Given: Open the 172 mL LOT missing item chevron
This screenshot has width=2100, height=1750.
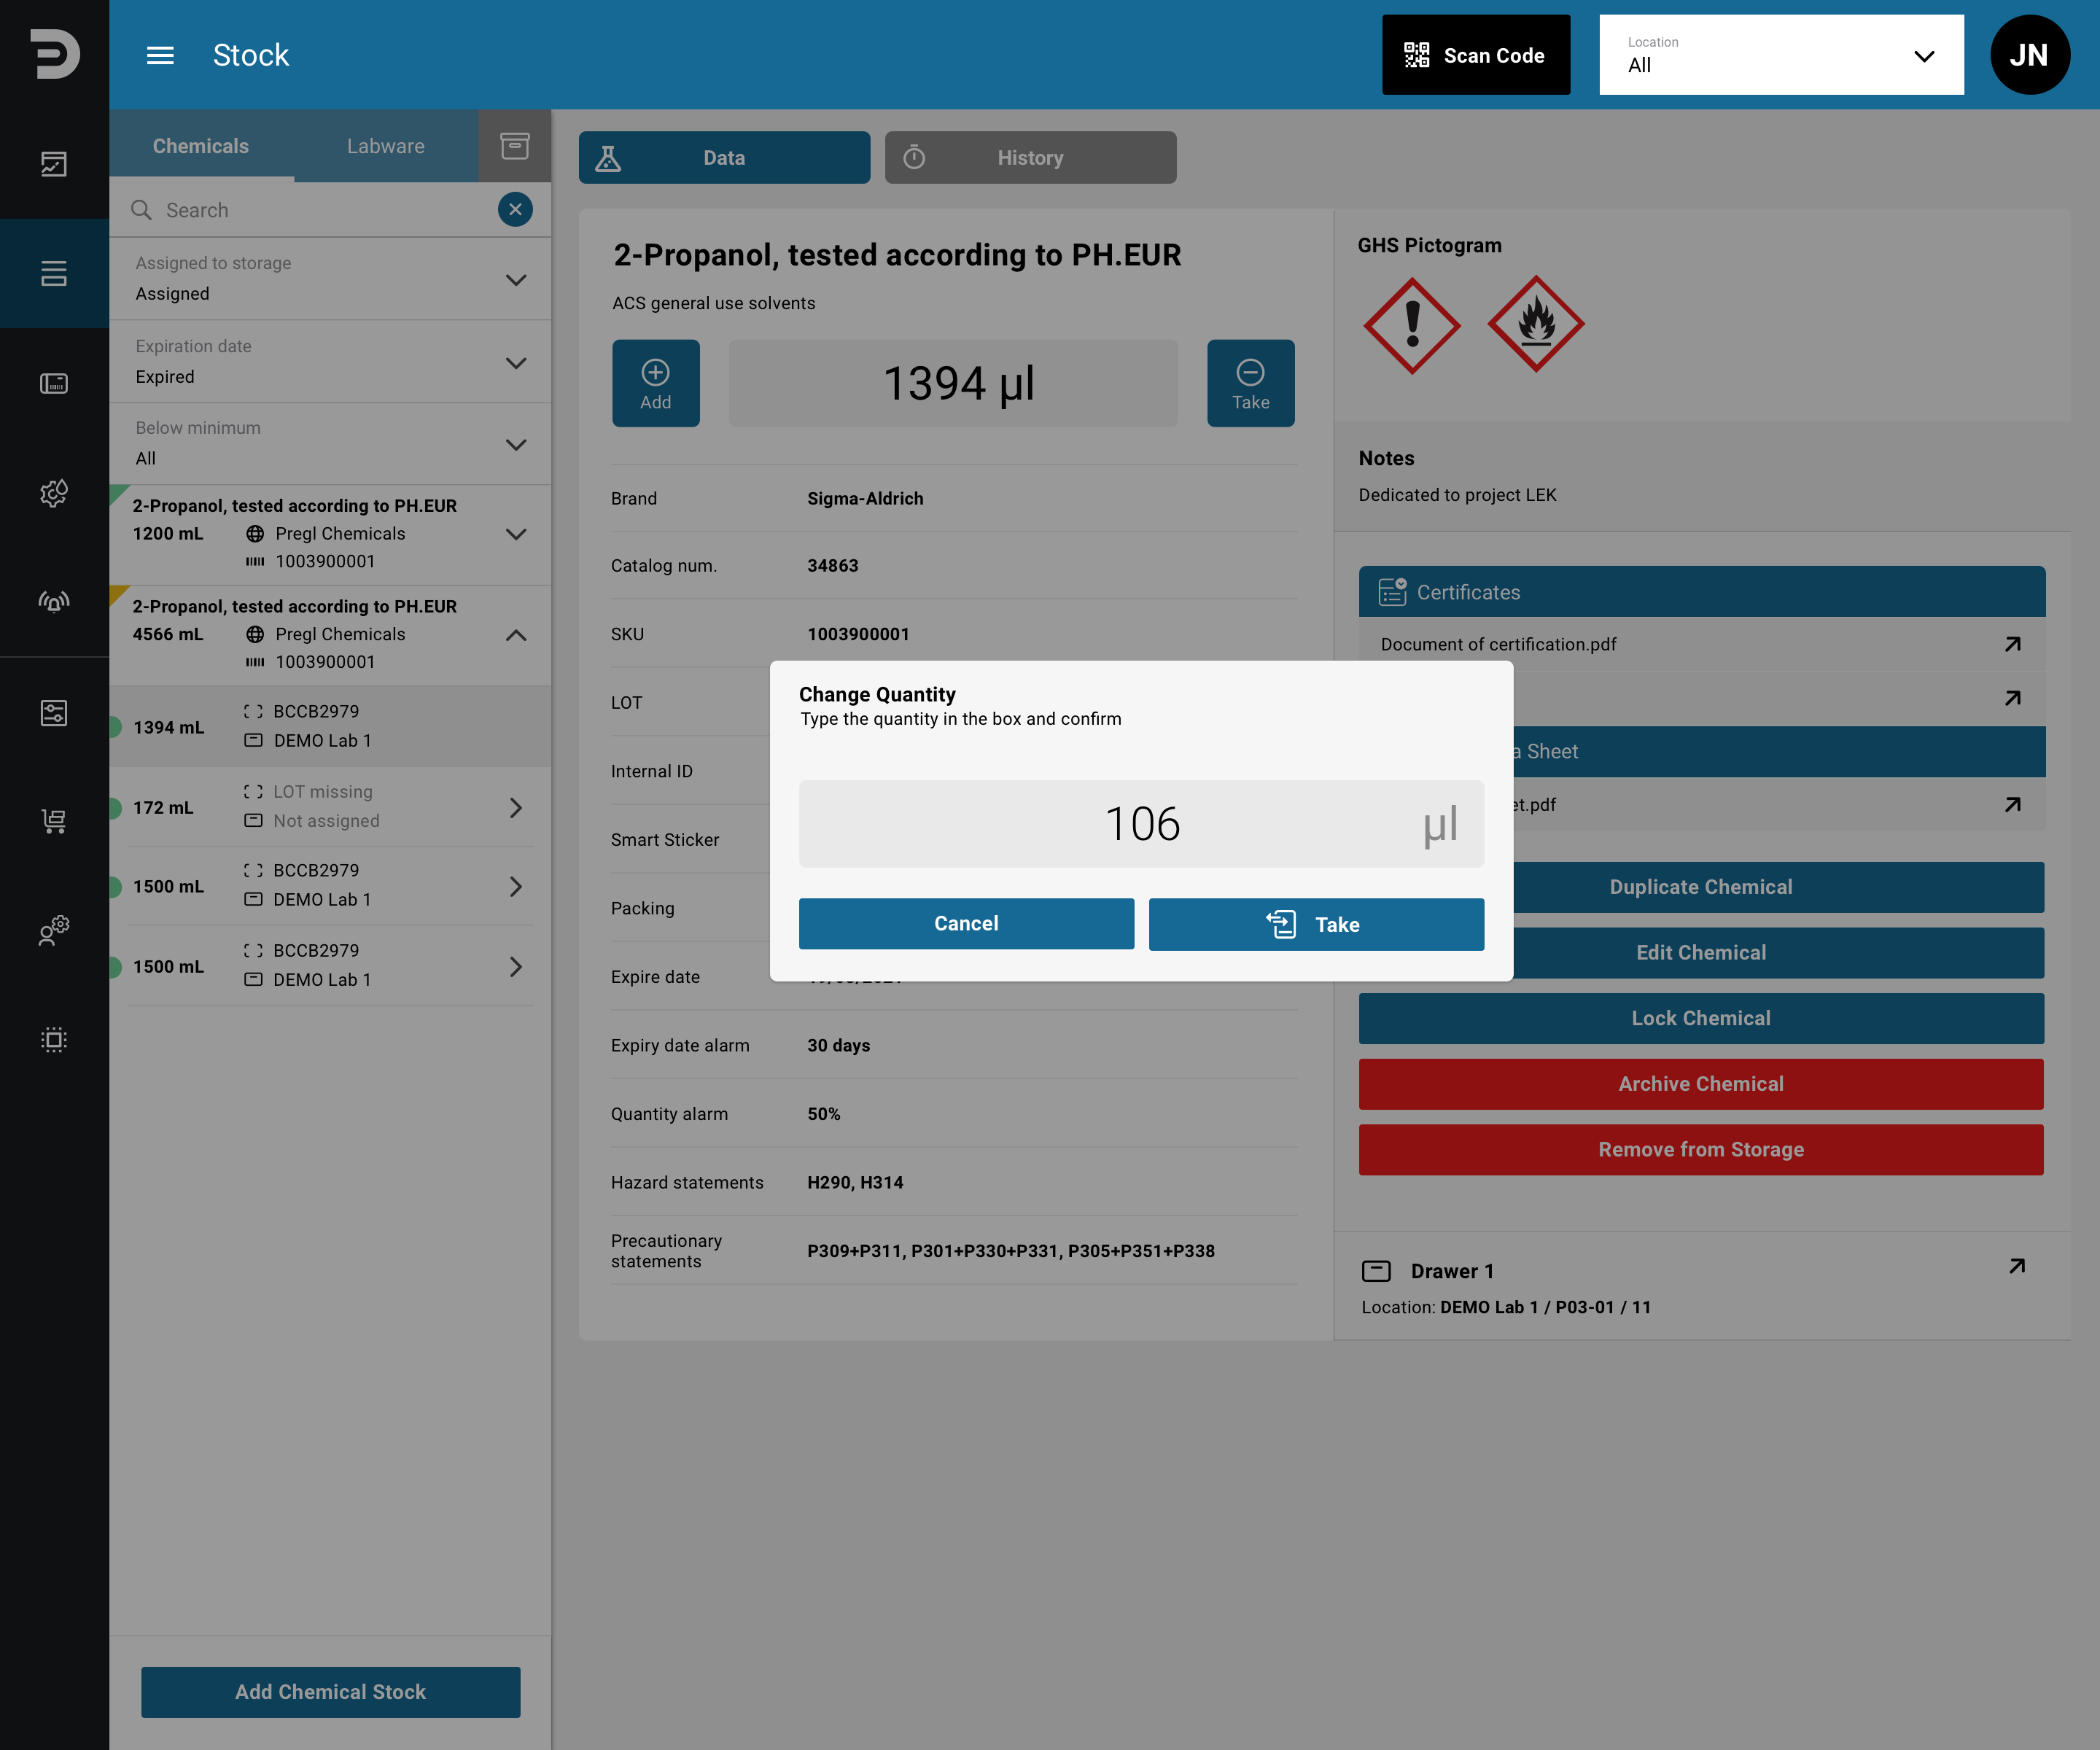Looking at the screenshot, I should [516, 807].
